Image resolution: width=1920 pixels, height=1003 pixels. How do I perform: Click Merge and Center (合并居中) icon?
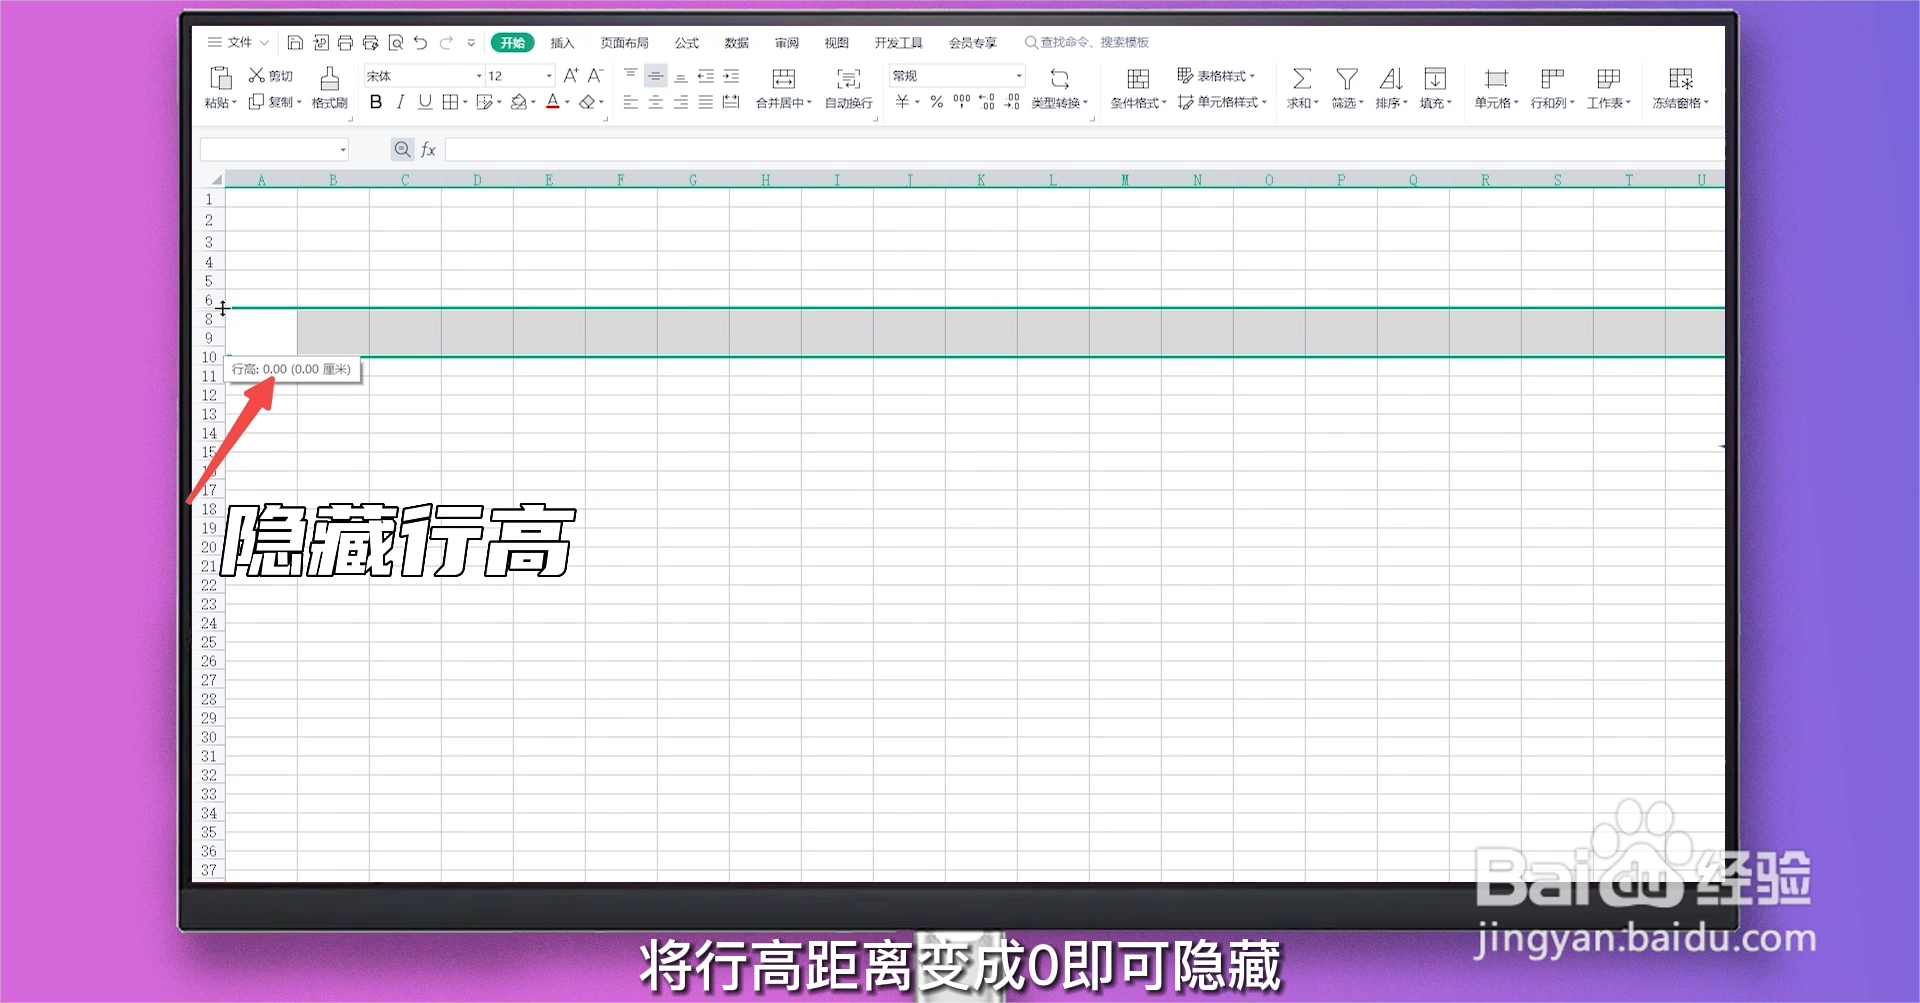coord(784,79)
